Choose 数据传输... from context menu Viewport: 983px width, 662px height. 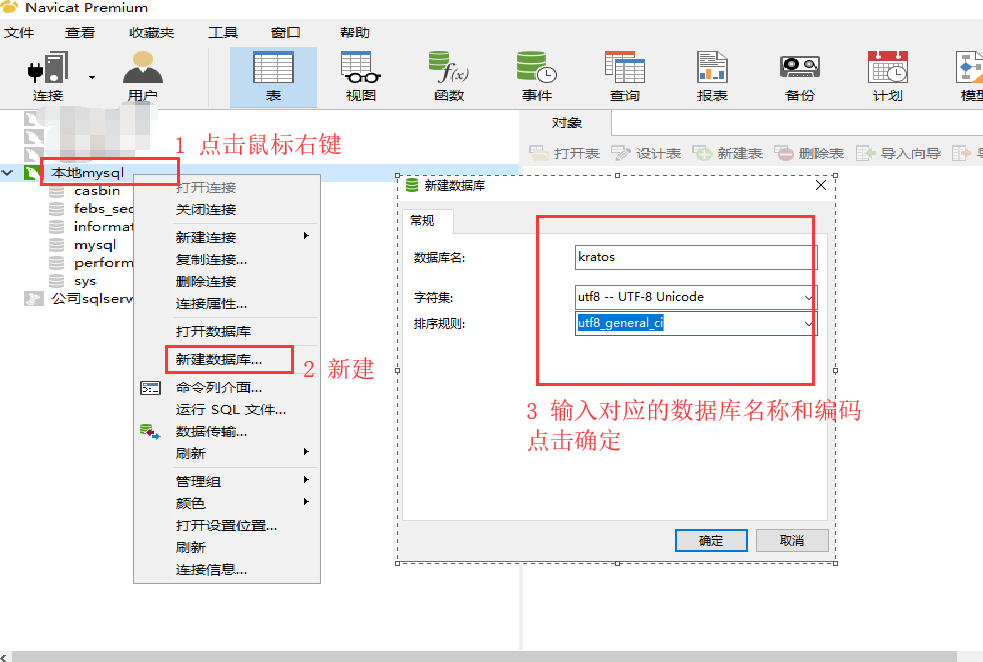click(x=211, y=431)
